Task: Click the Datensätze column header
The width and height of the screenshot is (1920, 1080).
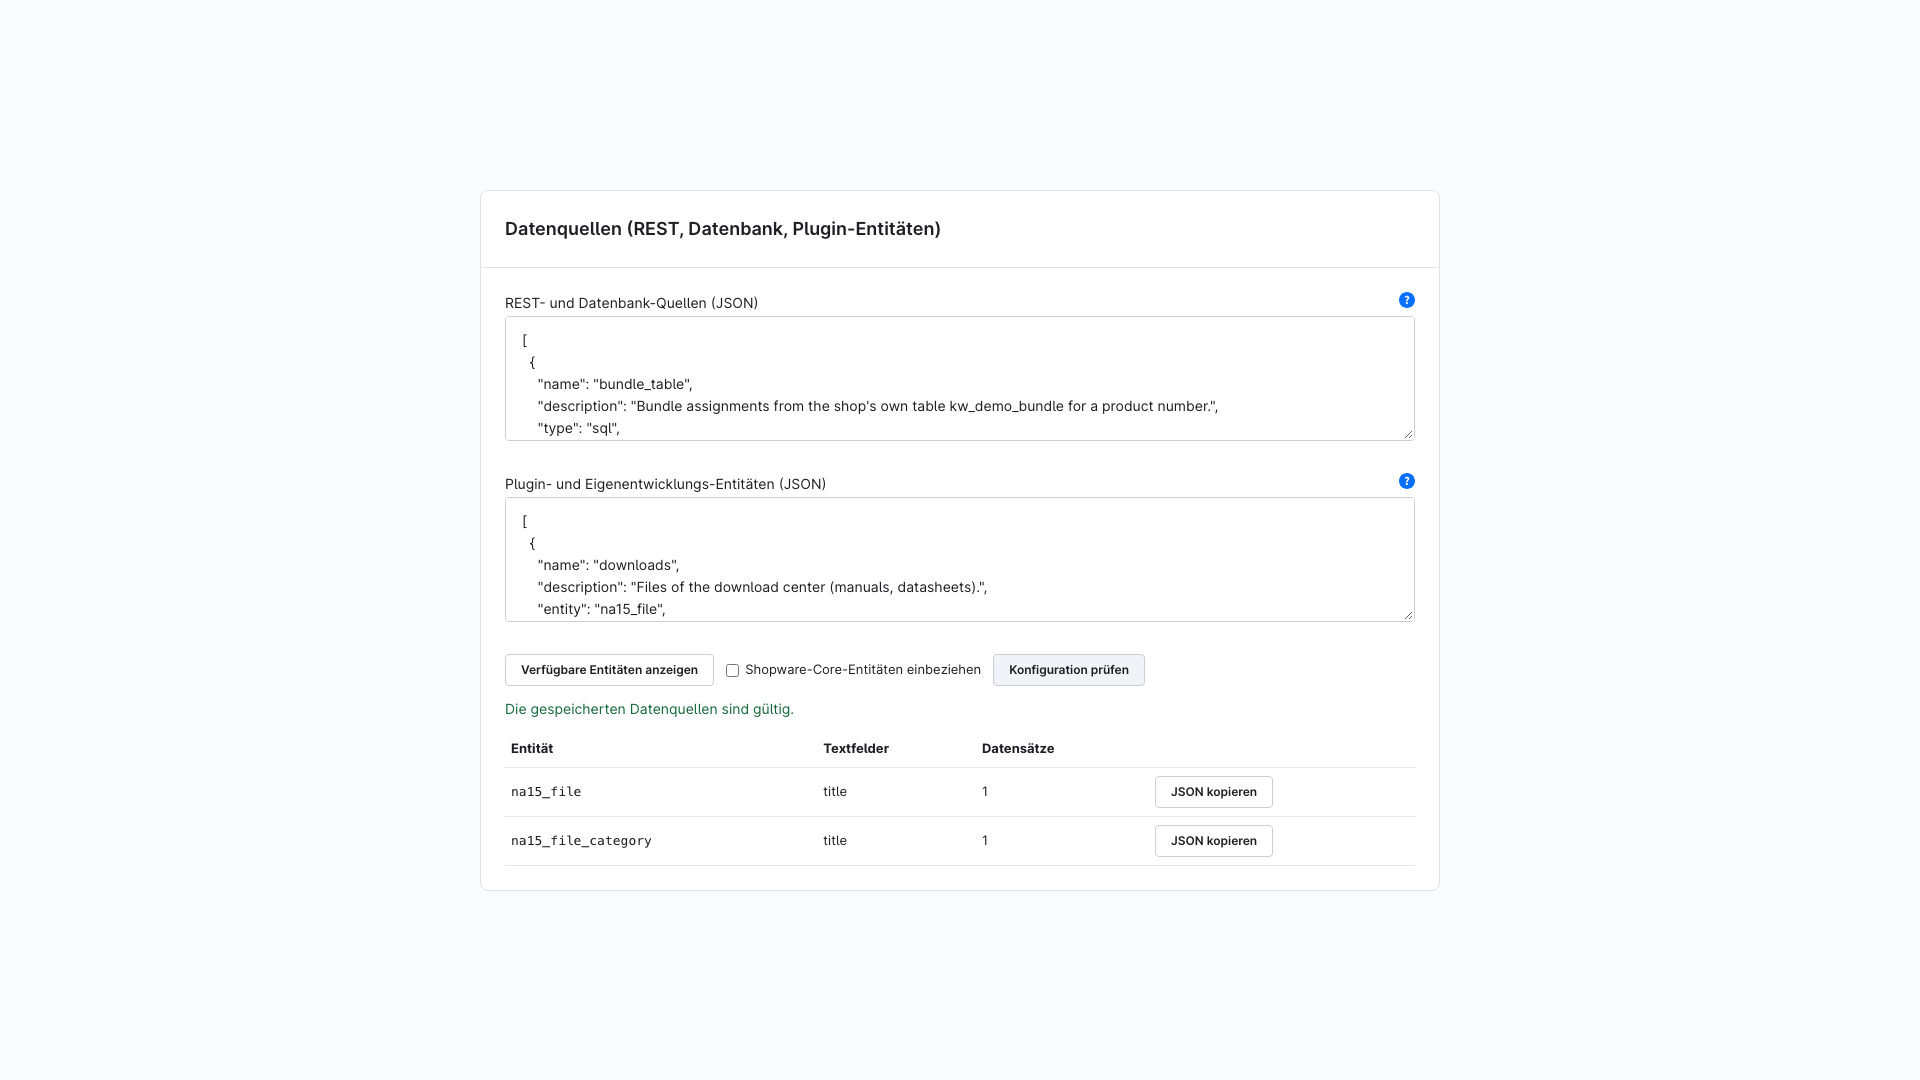Action: 1018,749
